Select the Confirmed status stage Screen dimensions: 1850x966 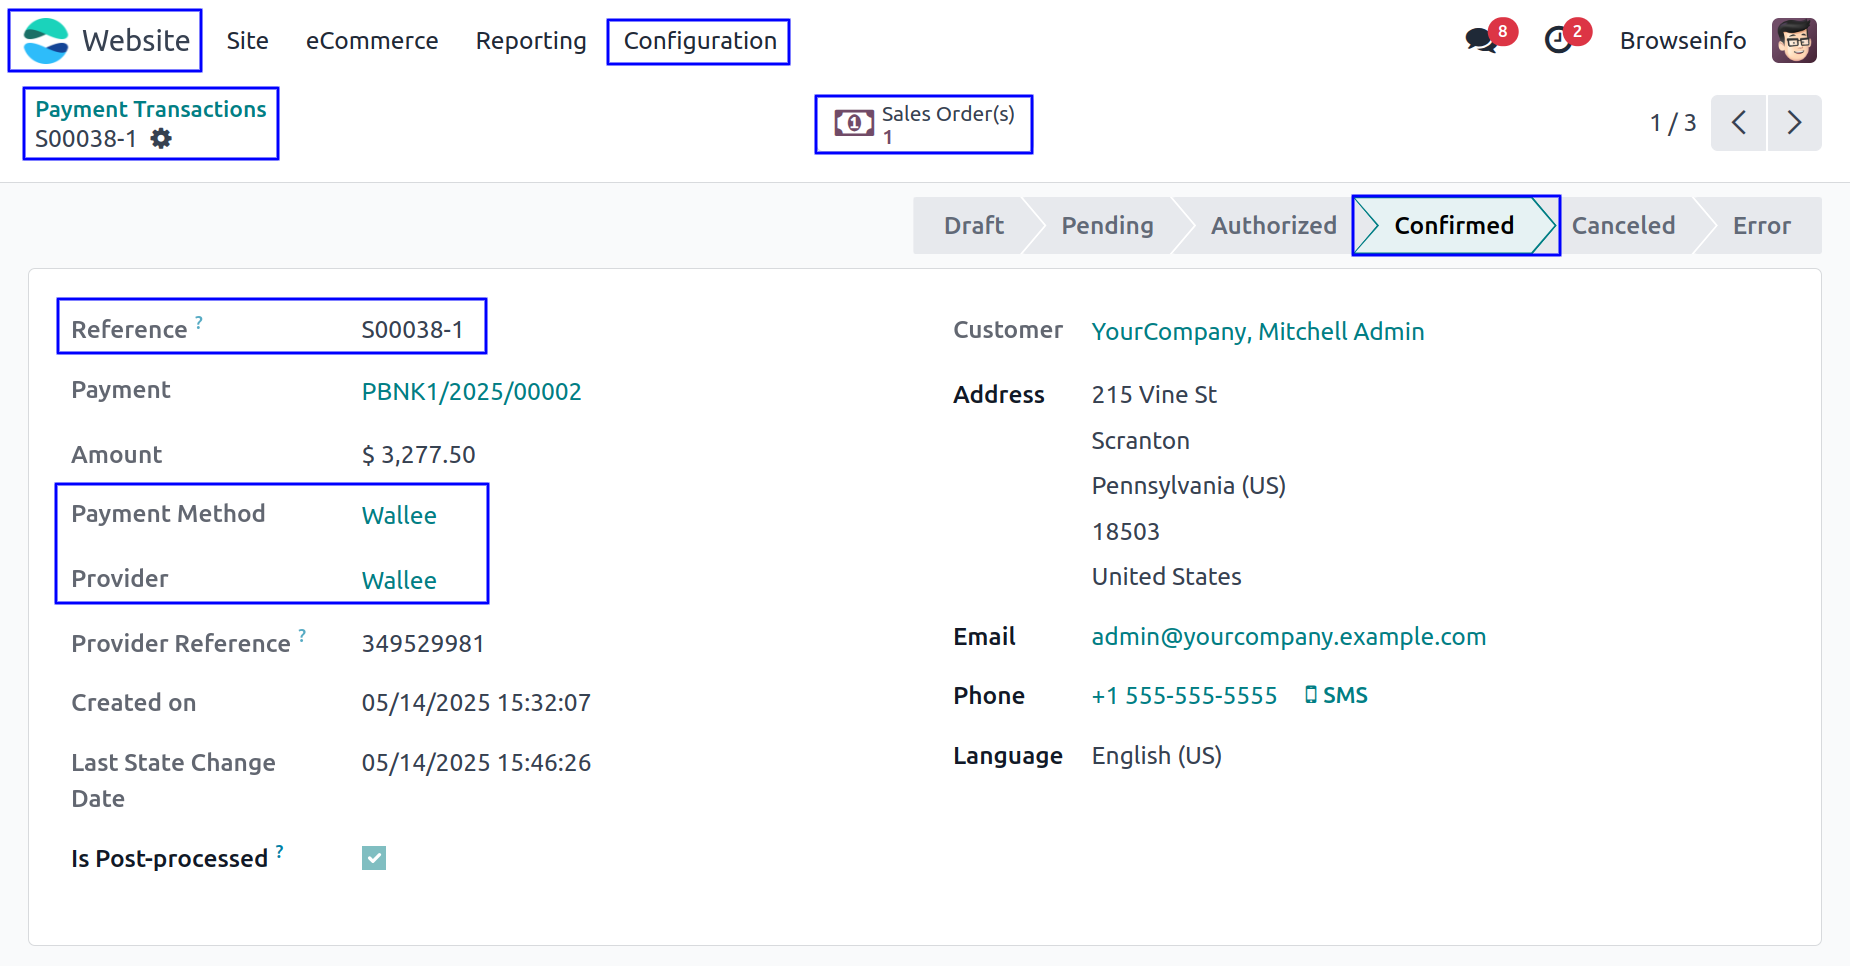coord(1455,226)
